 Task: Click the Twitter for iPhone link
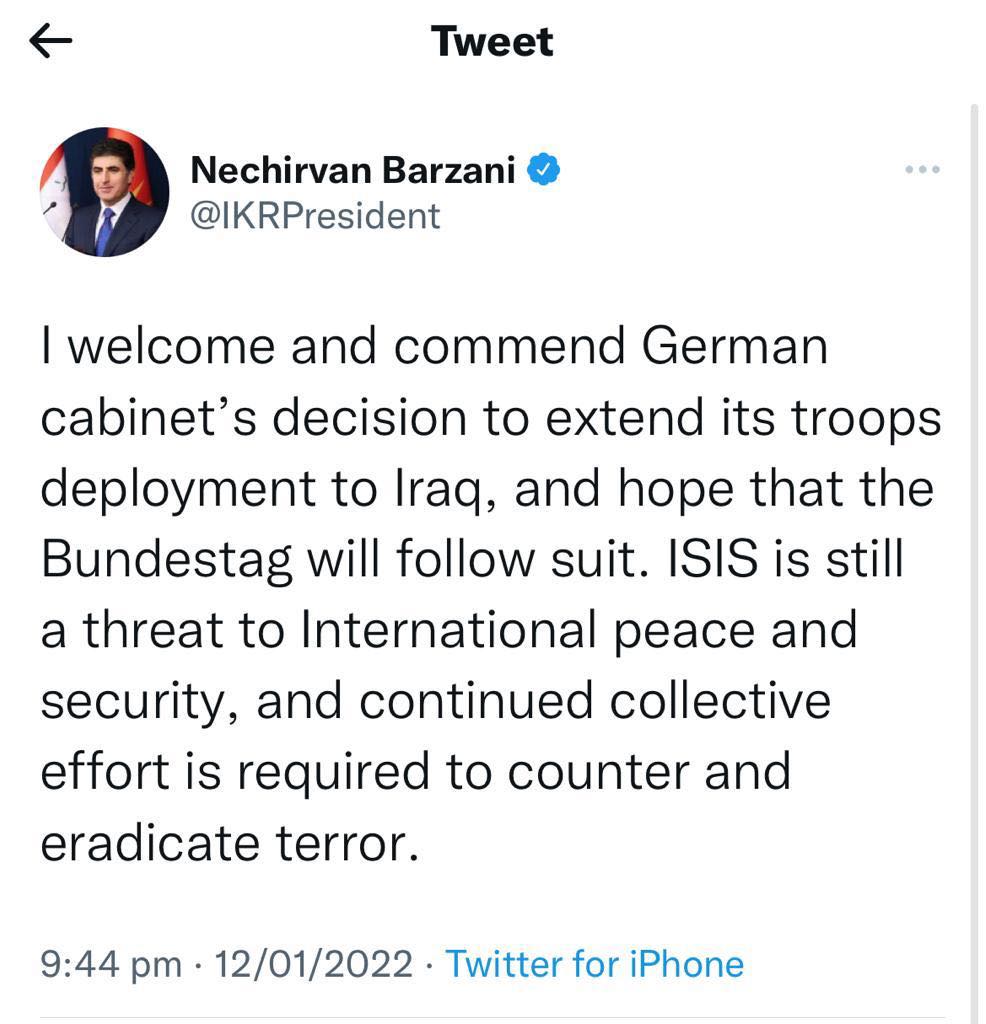point(595,964)
